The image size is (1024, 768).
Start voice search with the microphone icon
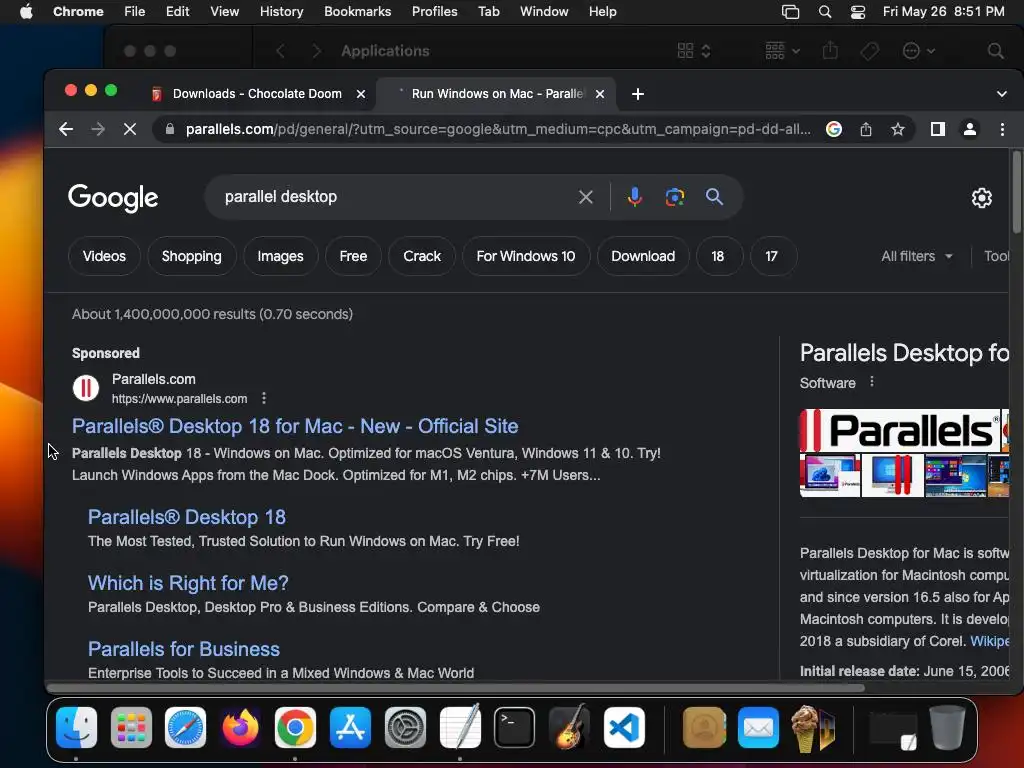pyautogui.click(x=634, y=197)
